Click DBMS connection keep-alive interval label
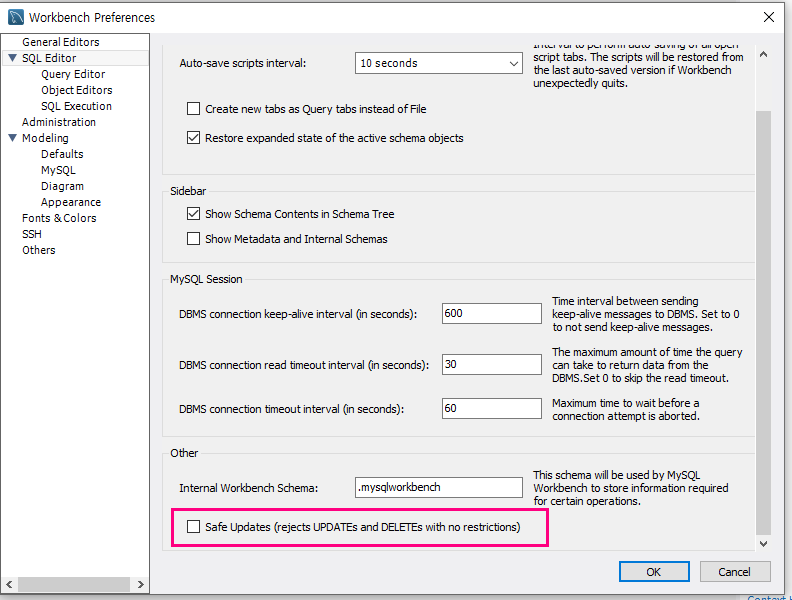Image resolution: width=792 pixels, height=600 pixels. click(x=298, y=314)
